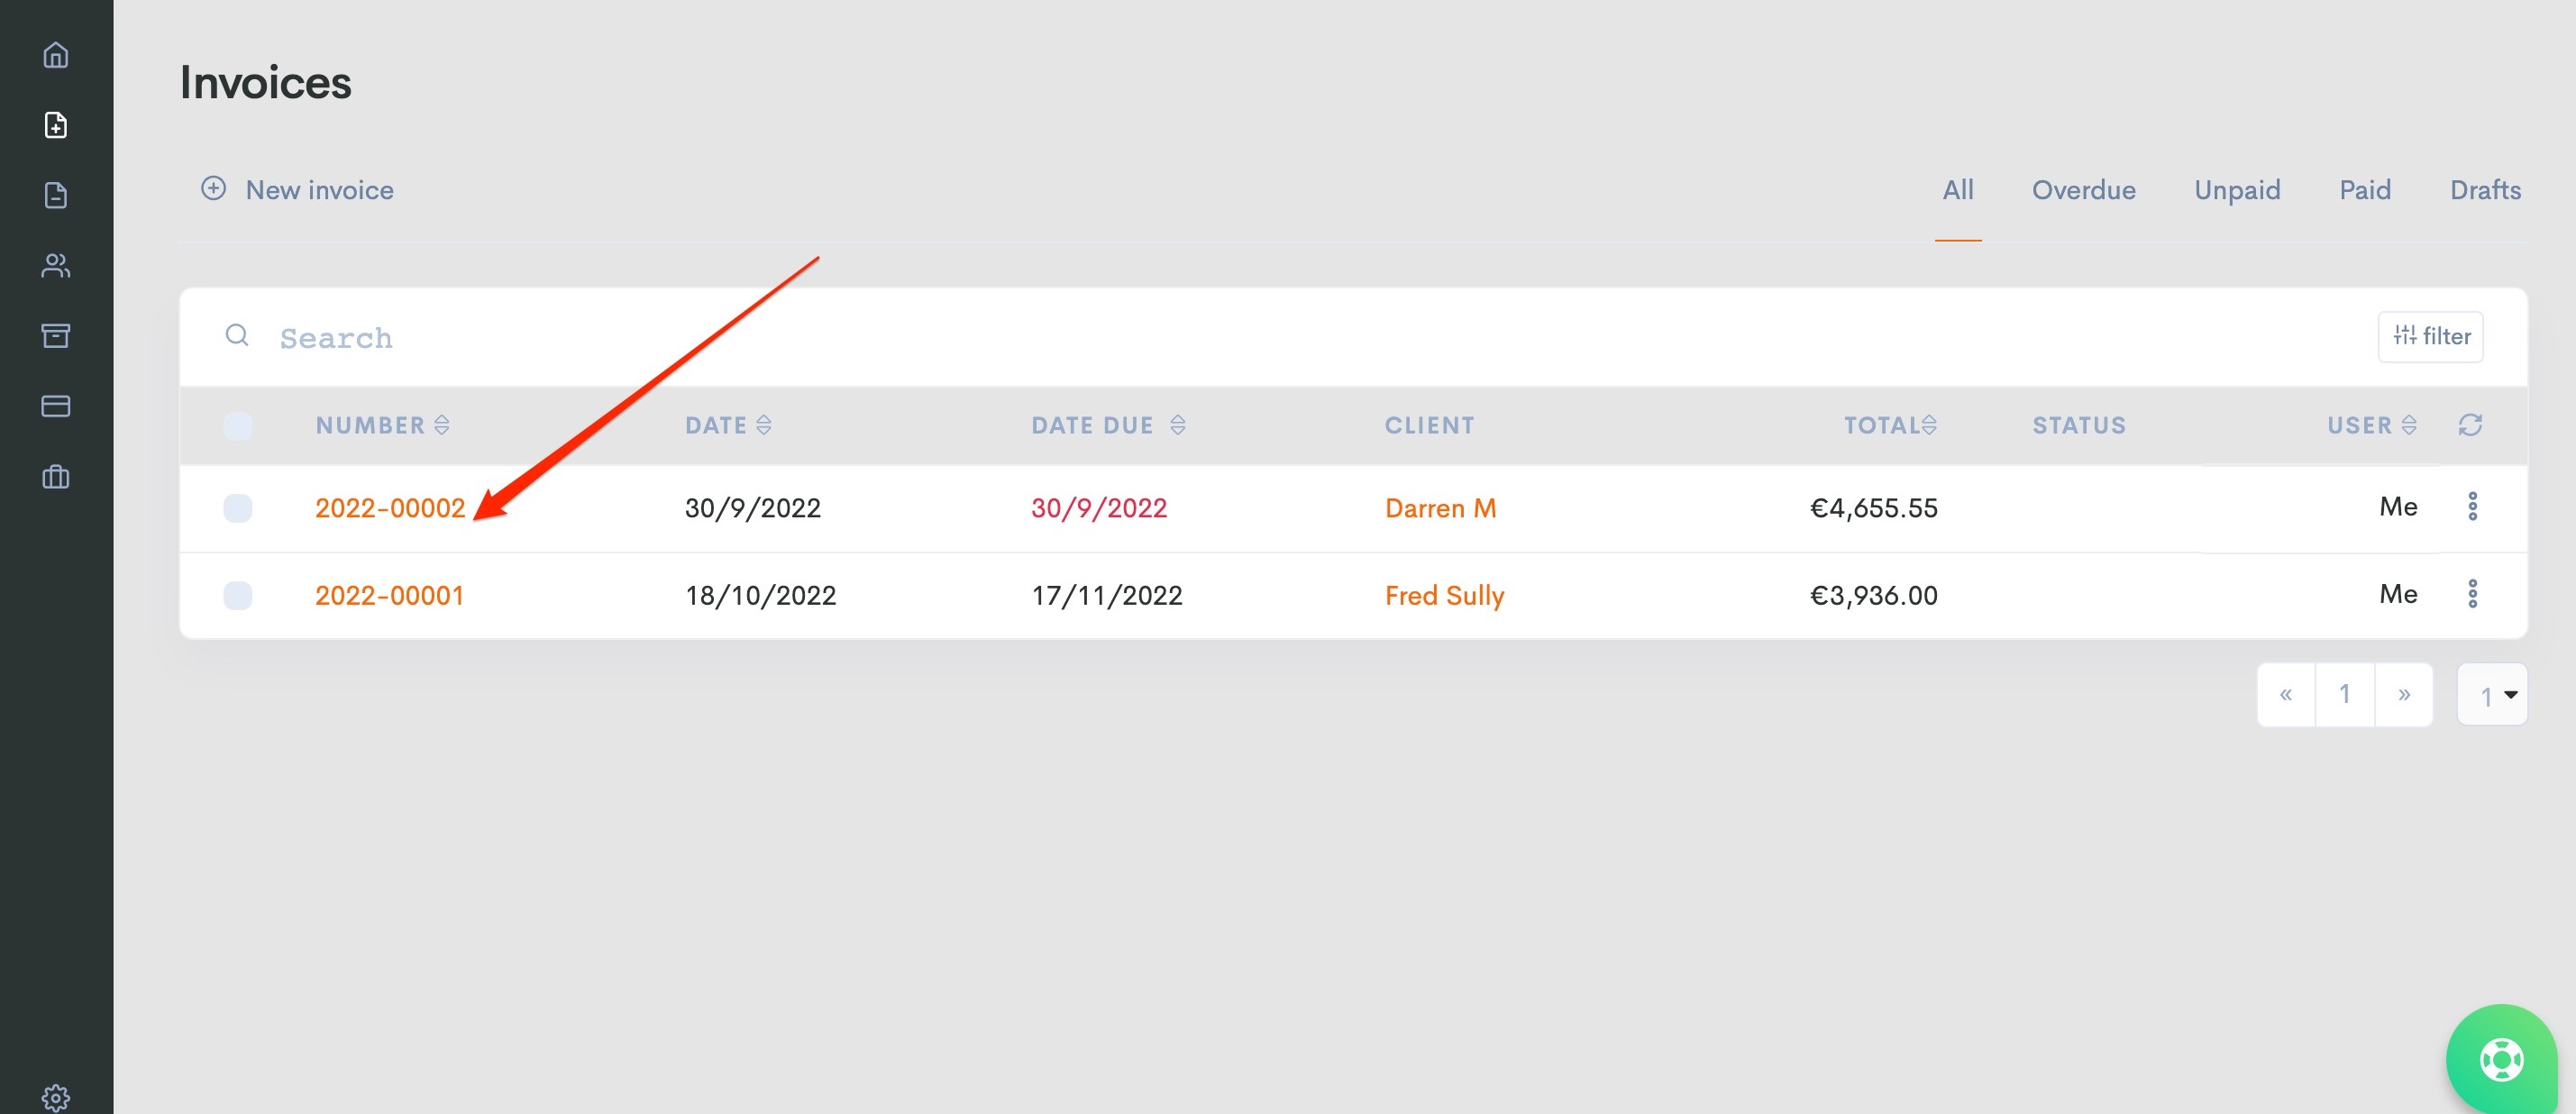Image resolution: width=2576 pixels, height=1114 pixels.
Task: Check the box for invoice 2022-00001
Action: click(x=238, y=596)
